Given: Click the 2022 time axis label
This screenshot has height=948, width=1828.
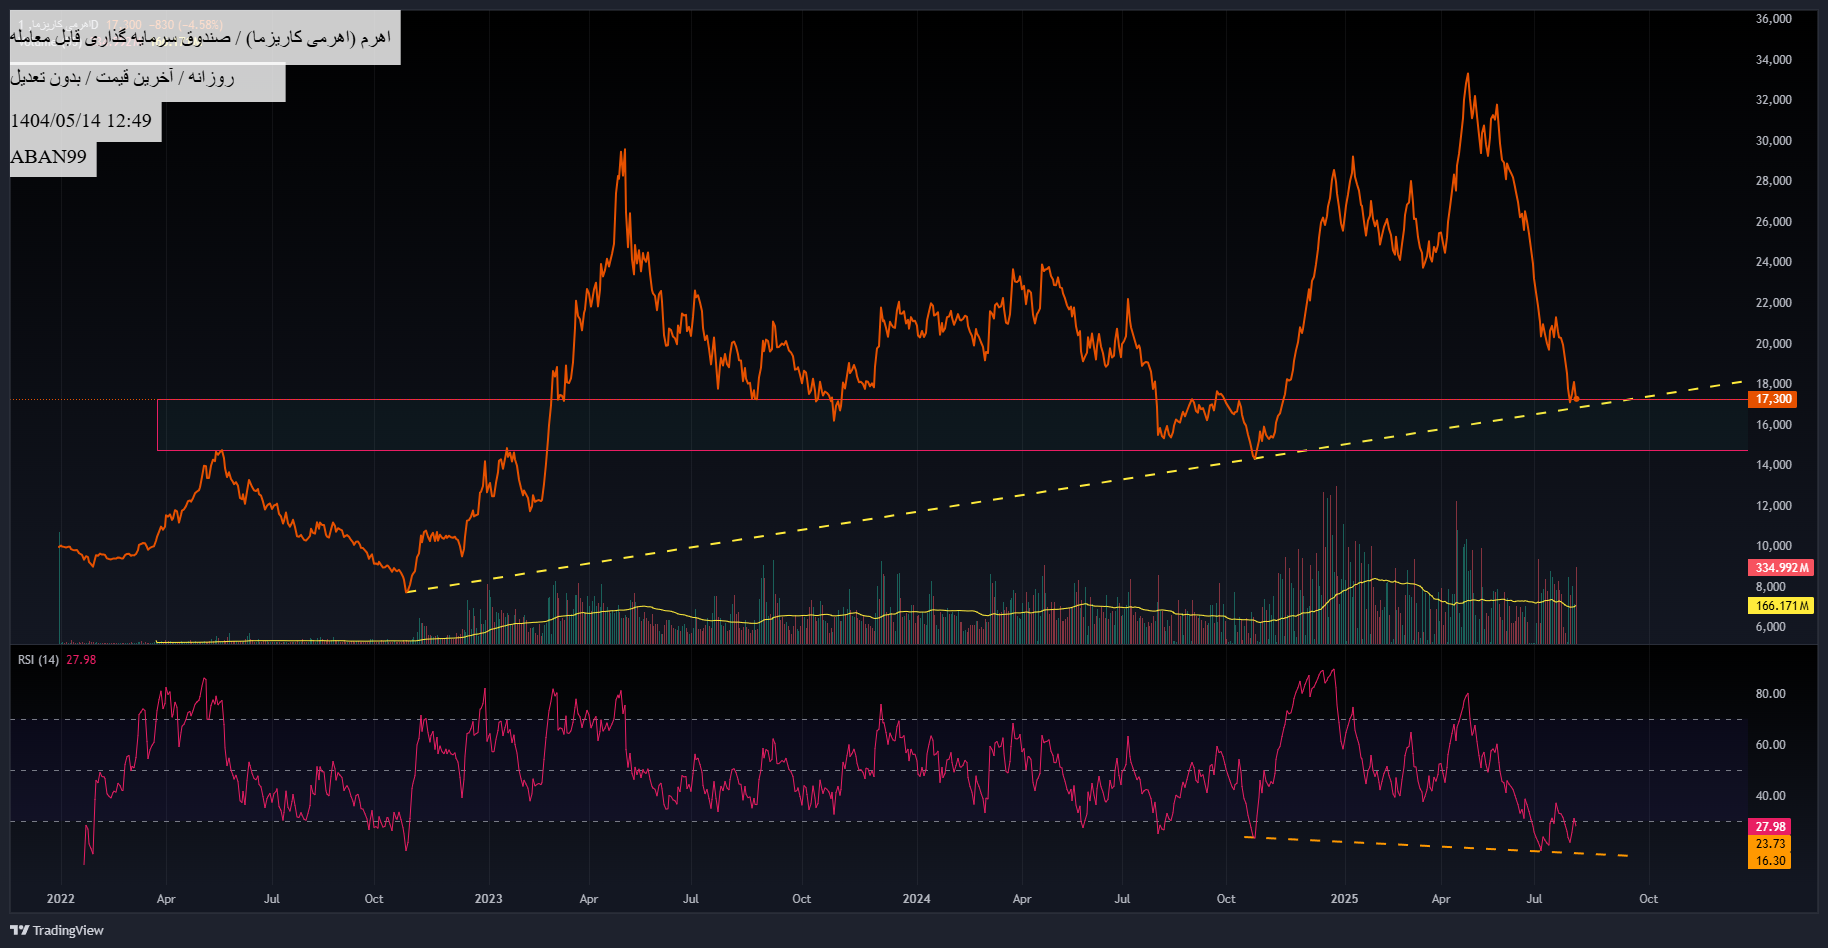Looking at the screenshot, I should coord(61,899).
